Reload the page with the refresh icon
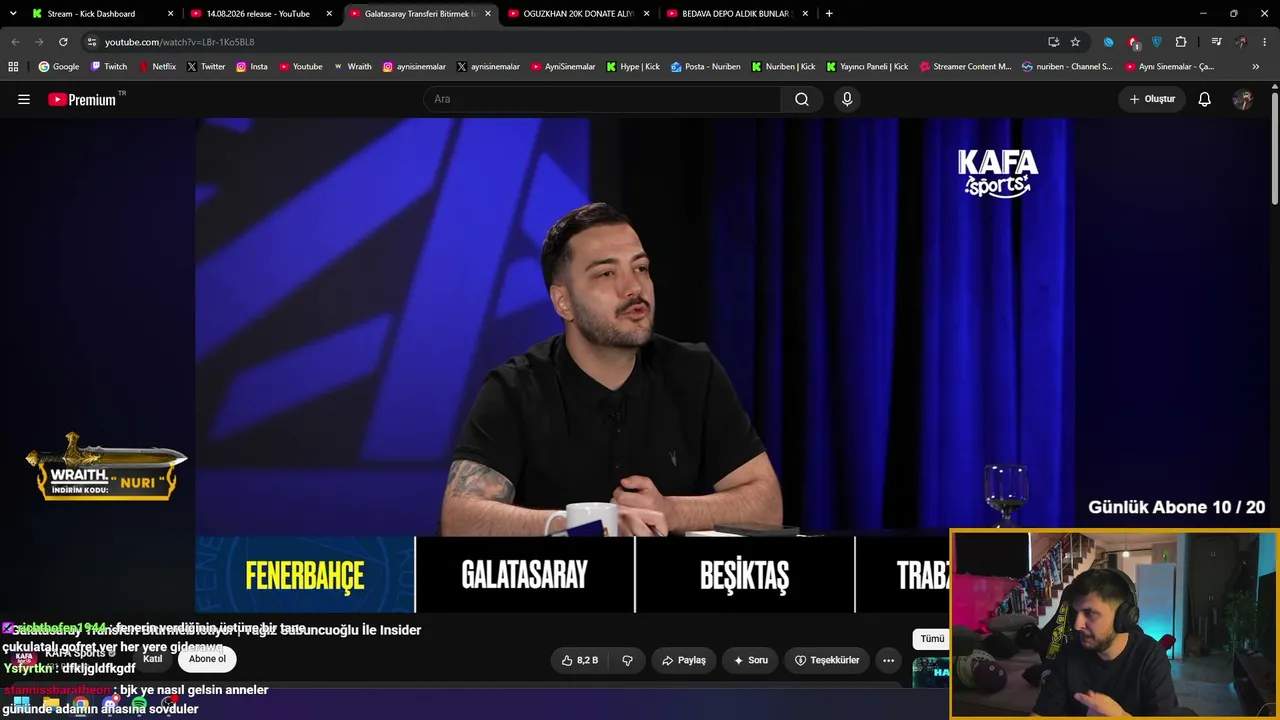The width and height of the screenshot is (1280, 720). pyautogui.click(x=63, y=42)
